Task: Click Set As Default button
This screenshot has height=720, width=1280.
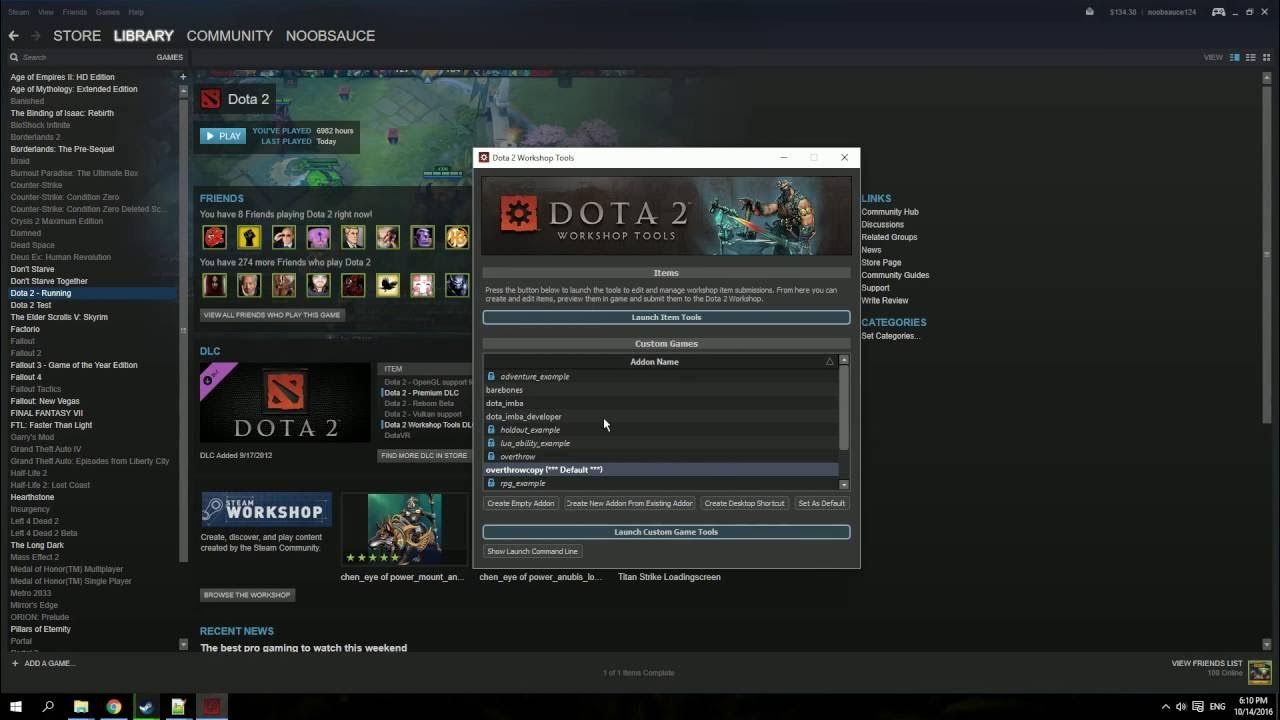Action: click(821, 503)
